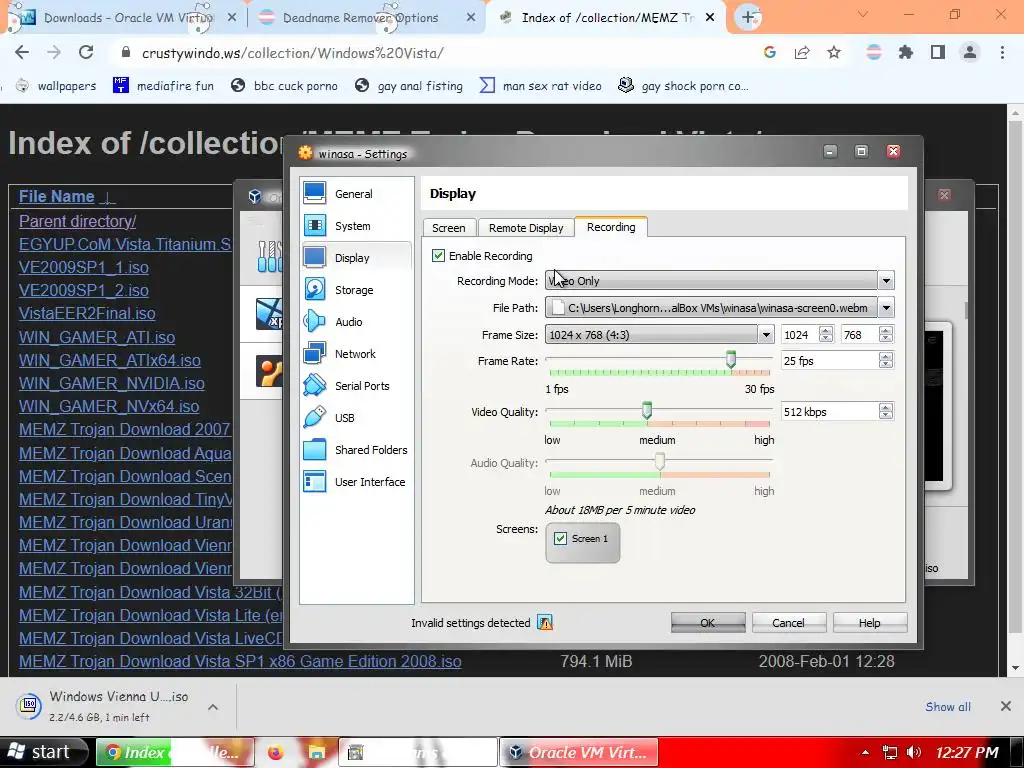Go back in Chrome browser

pyautogui.click(x=22, y=52)
